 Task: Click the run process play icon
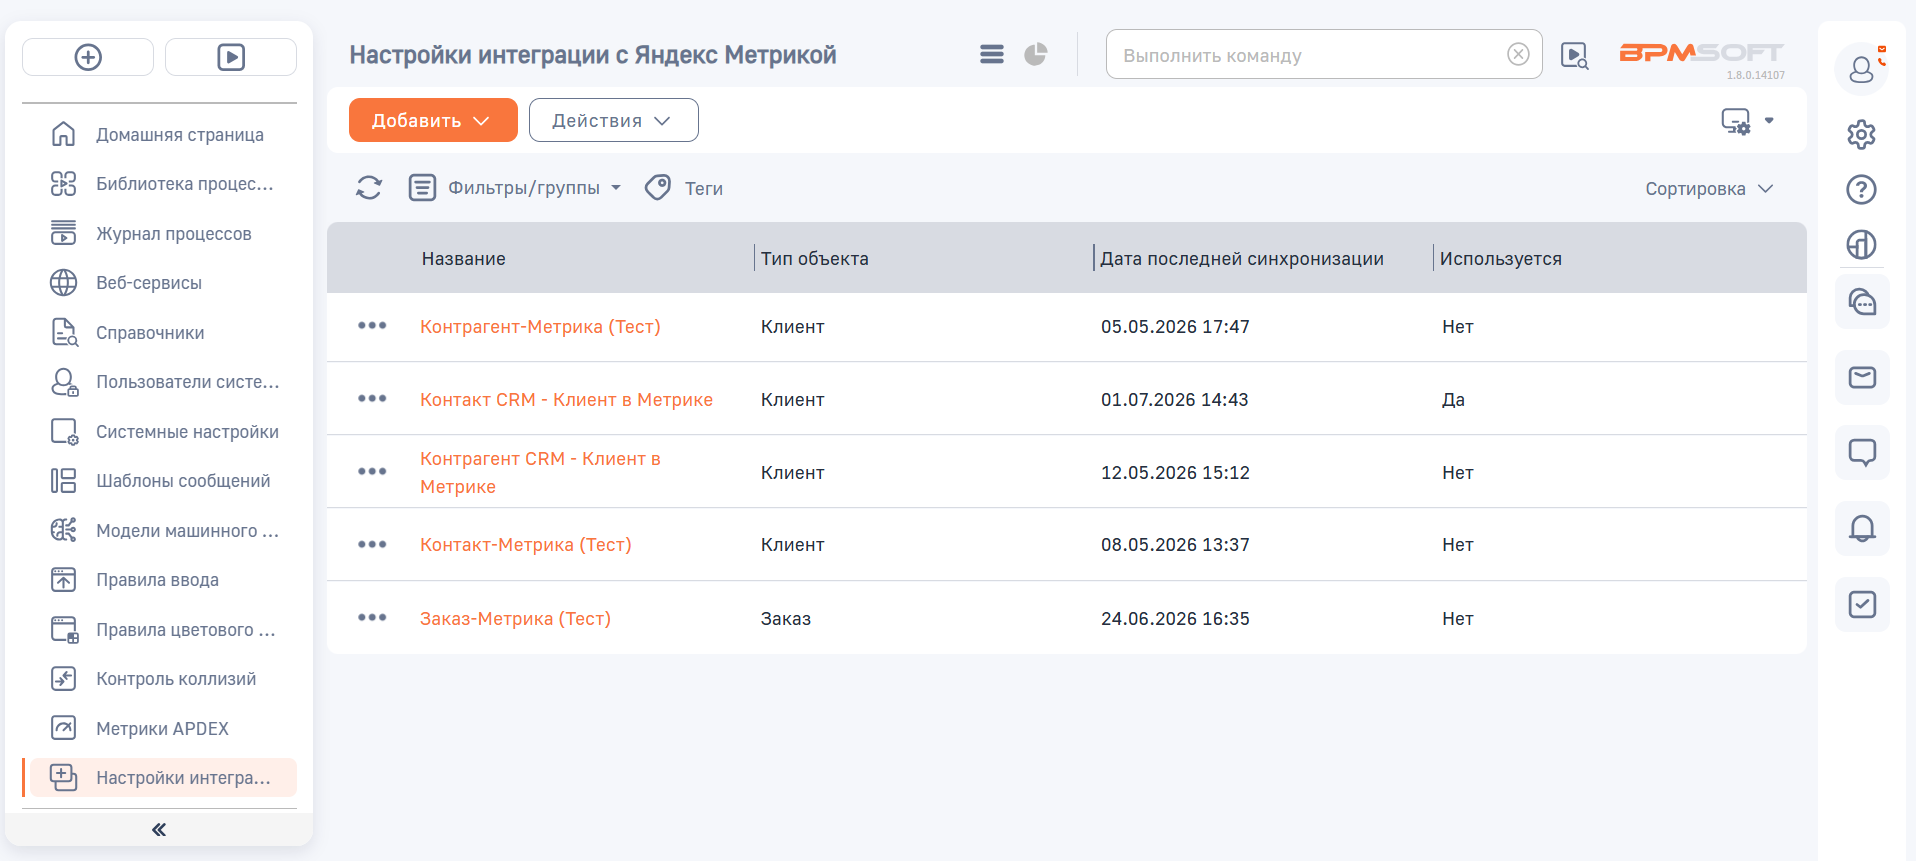(x=231, y=57)
